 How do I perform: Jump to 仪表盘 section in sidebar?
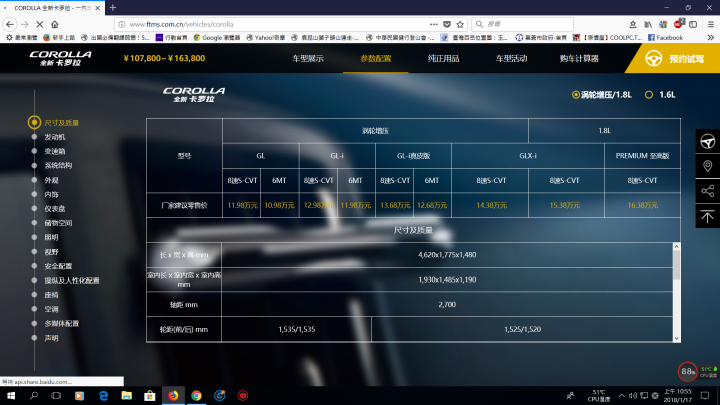[x=55, y=208]
